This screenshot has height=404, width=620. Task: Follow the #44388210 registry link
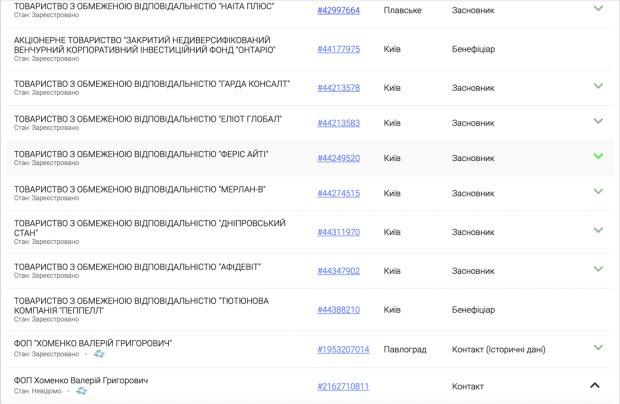coord(338,309)
